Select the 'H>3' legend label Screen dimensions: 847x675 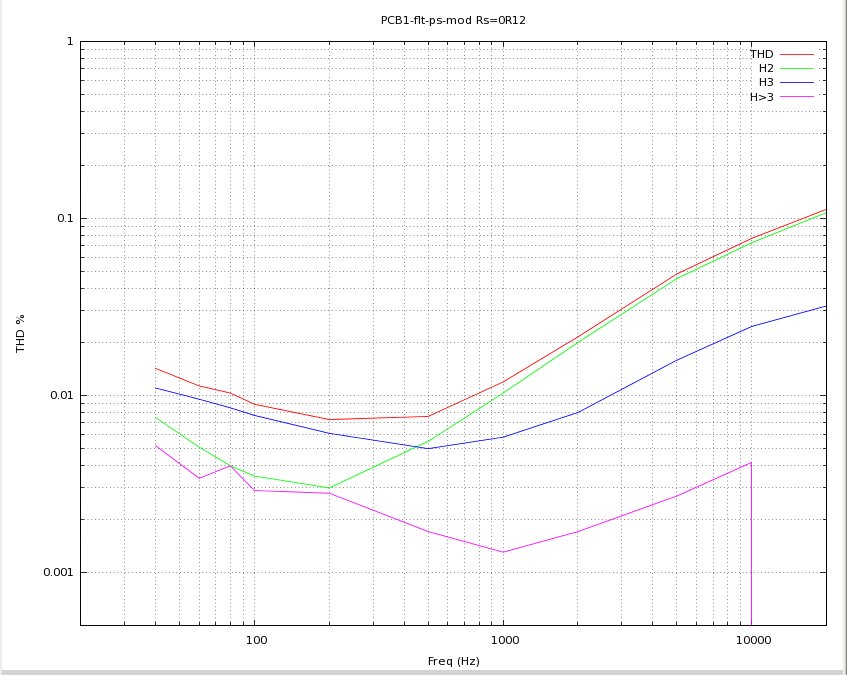pyautogui.click(x=762, y=97)
